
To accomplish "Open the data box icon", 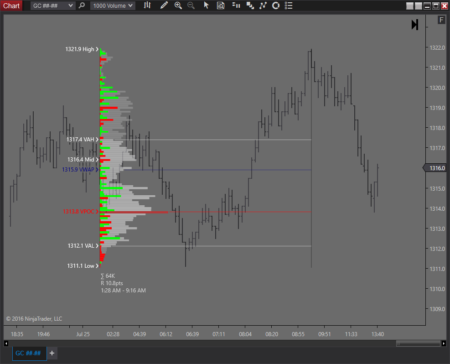I will 221,5.
